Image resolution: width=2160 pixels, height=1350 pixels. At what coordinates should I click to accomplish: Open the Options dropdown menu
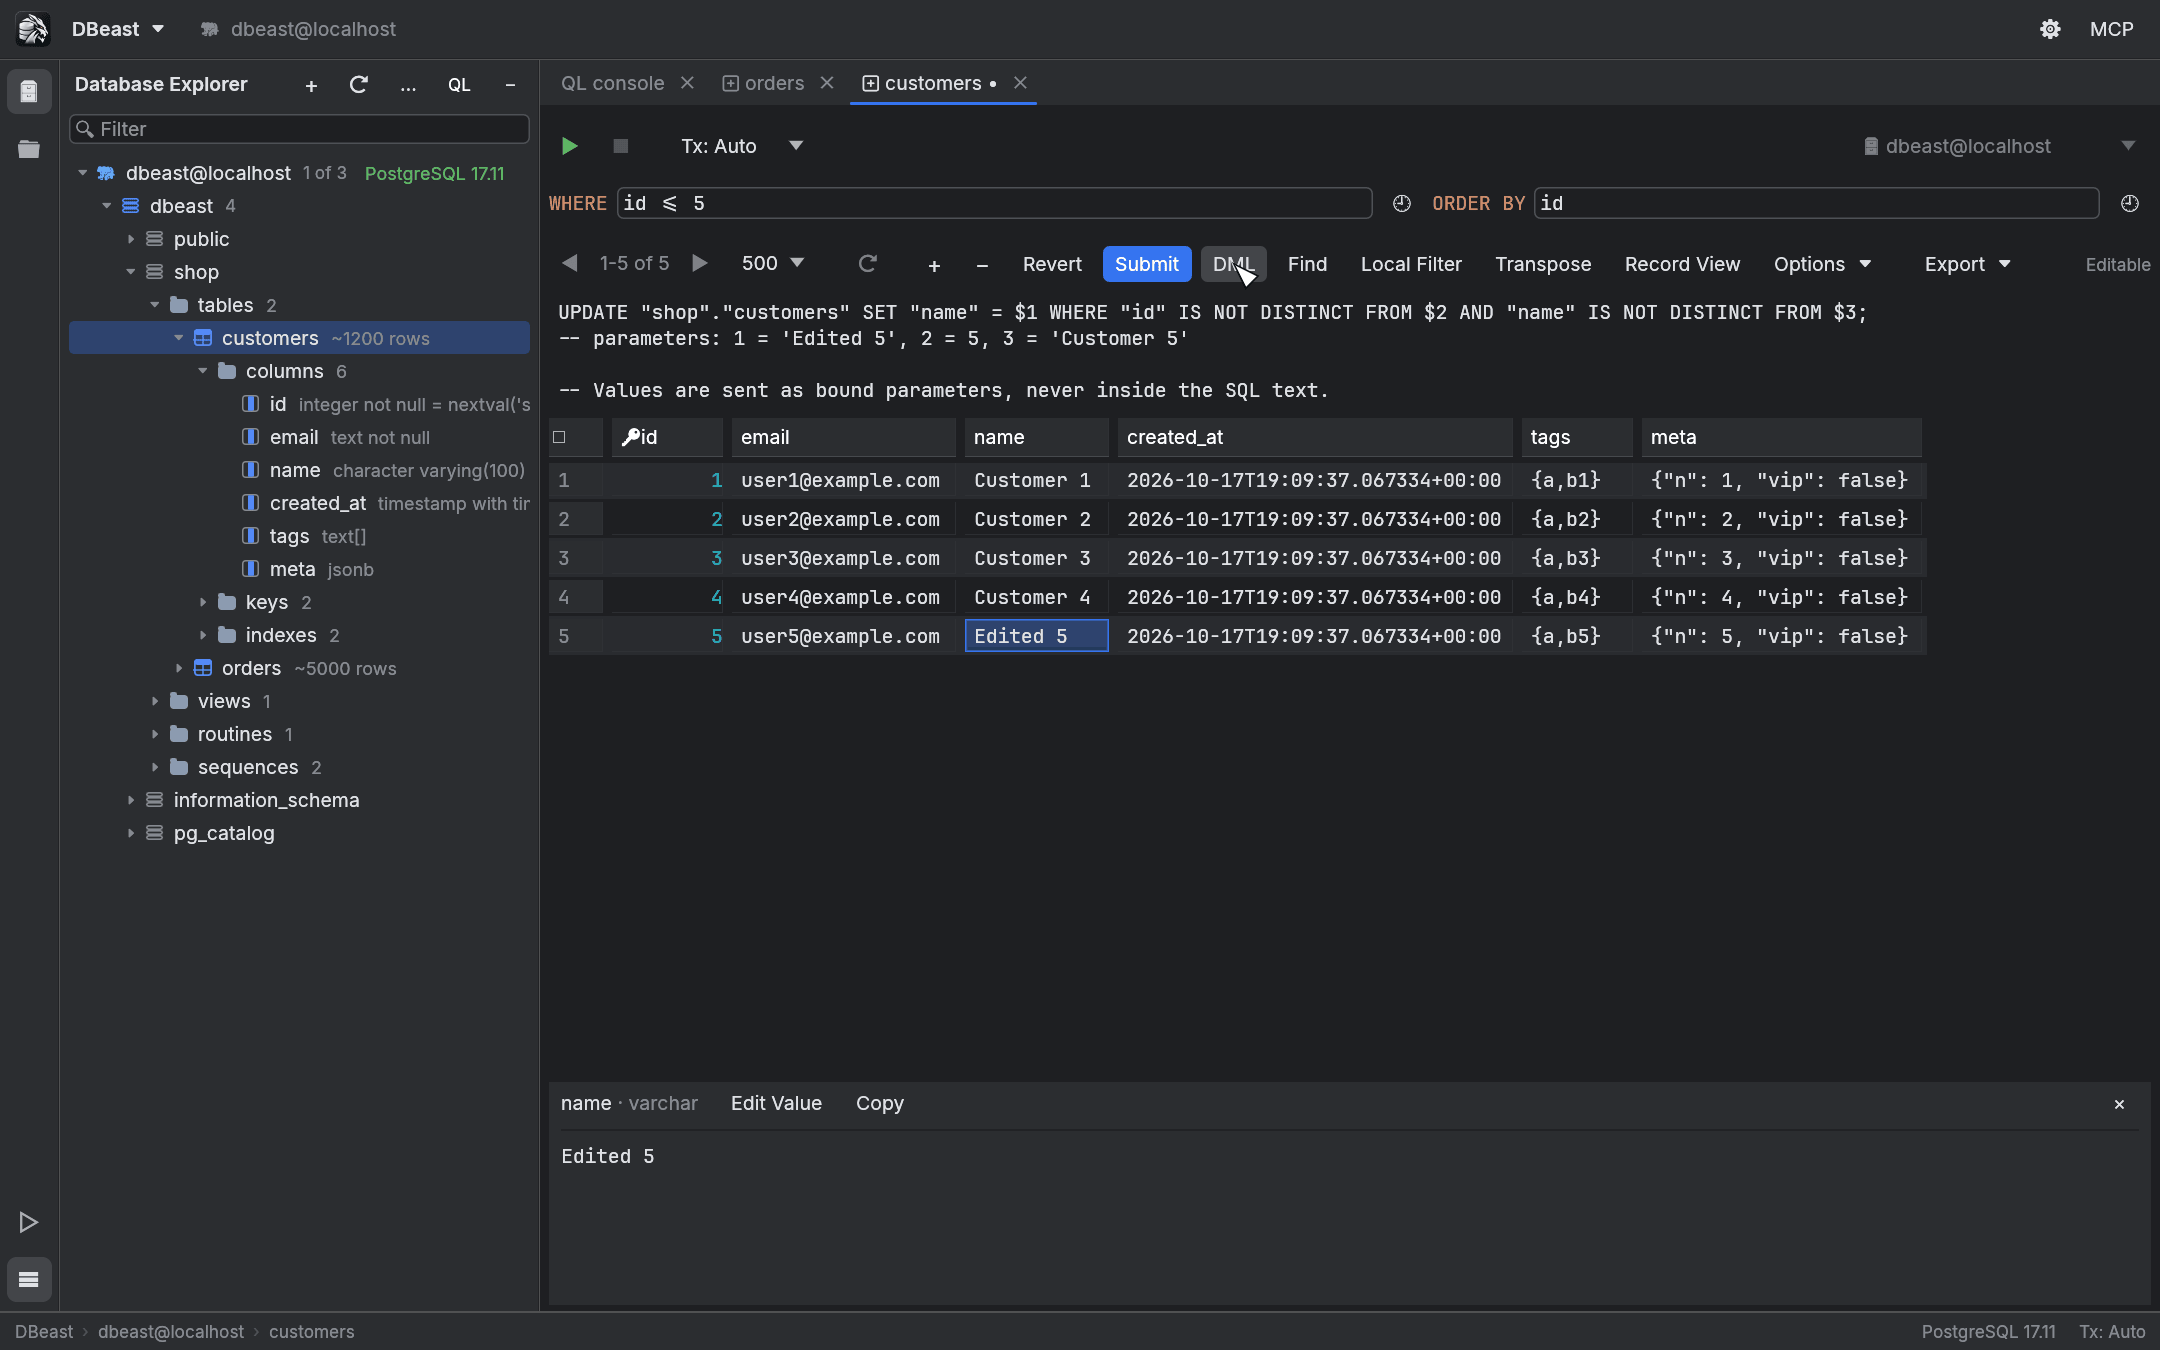[x=1822, y=264]
